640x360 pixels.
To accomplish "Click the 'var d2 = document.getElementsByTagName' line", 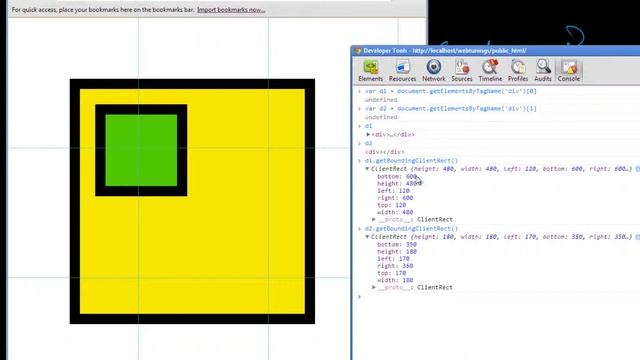I will click(x=451, y=109).
